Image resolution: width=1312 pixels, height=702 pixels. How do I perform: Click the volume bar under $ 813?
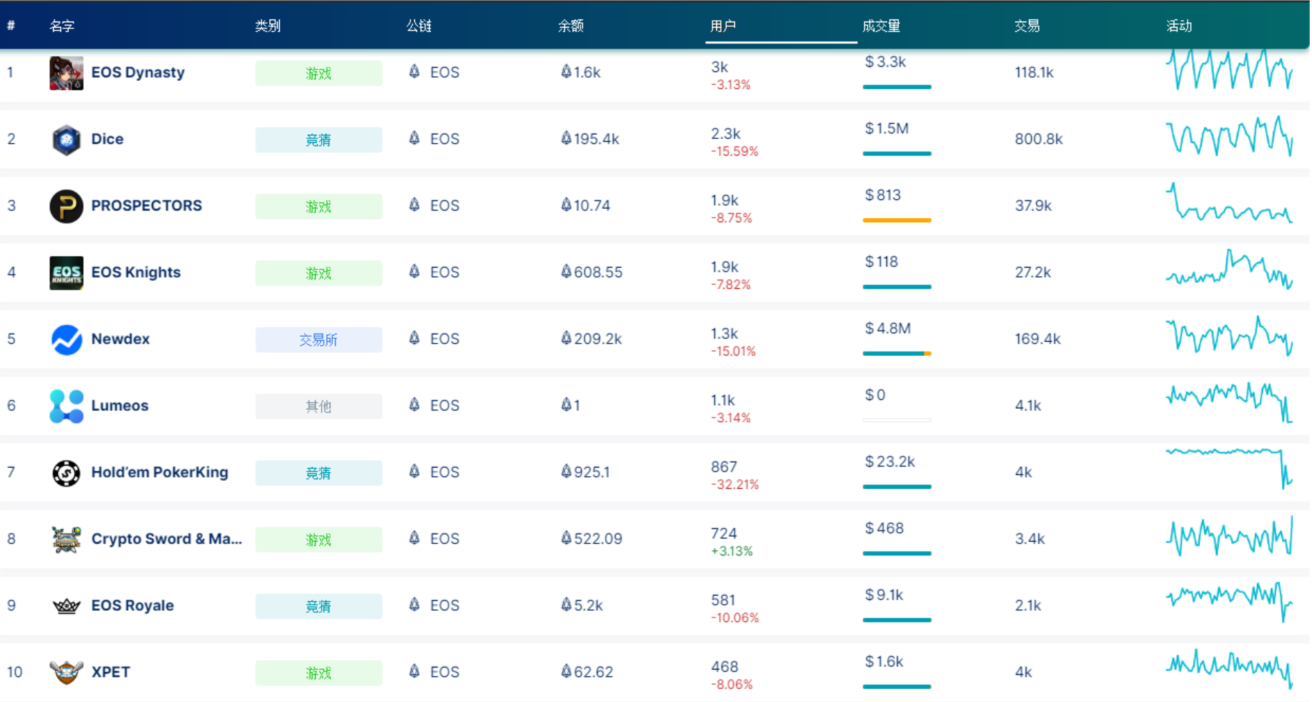[x=897, y=220]
